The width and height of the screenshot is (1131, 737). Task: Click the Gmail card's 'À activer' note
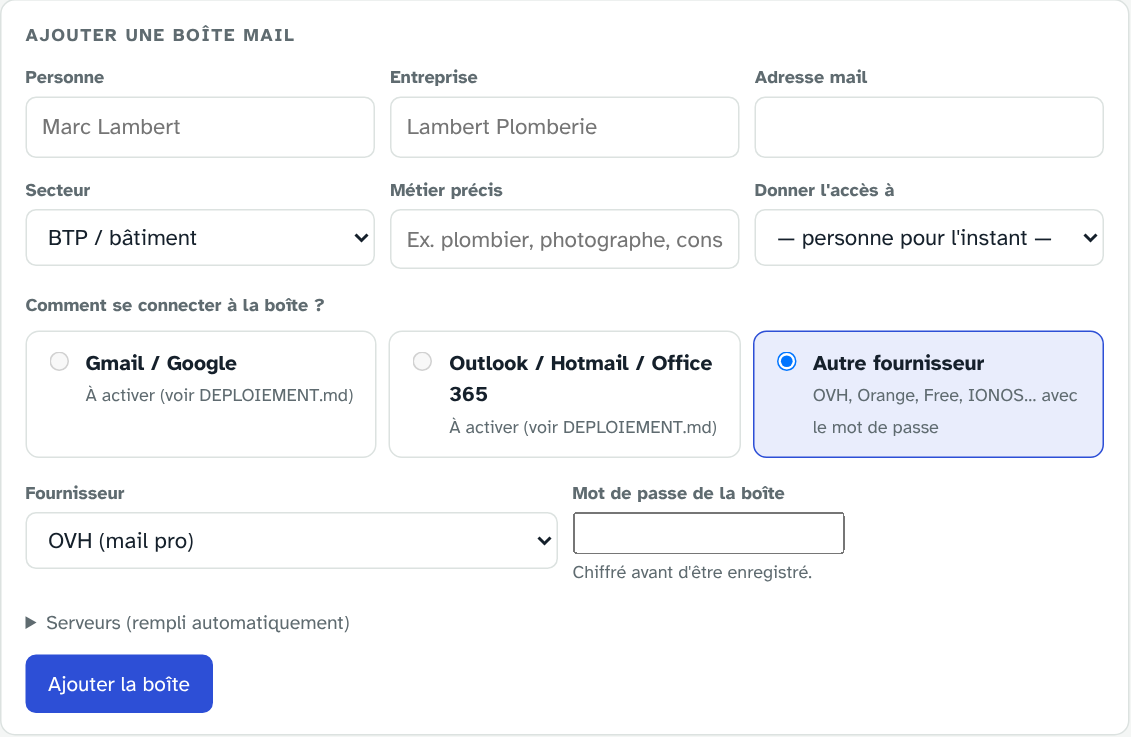219,395
